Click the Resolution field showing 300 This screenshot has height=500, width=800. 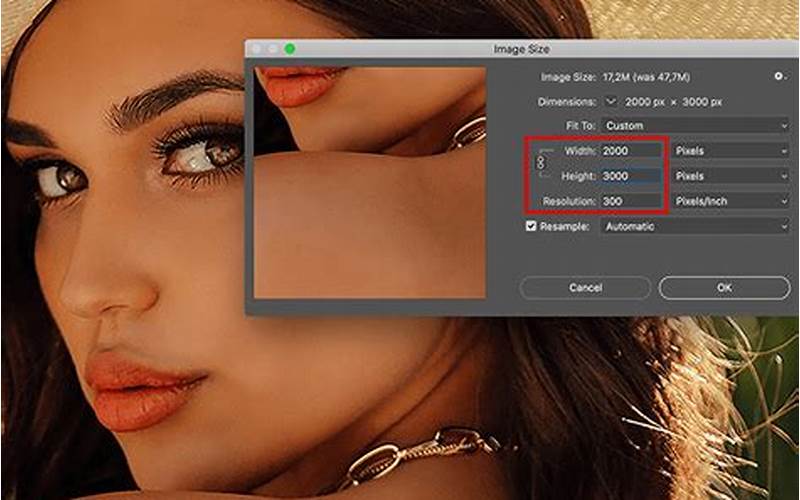pyautogui.click(x=631, y=201)
